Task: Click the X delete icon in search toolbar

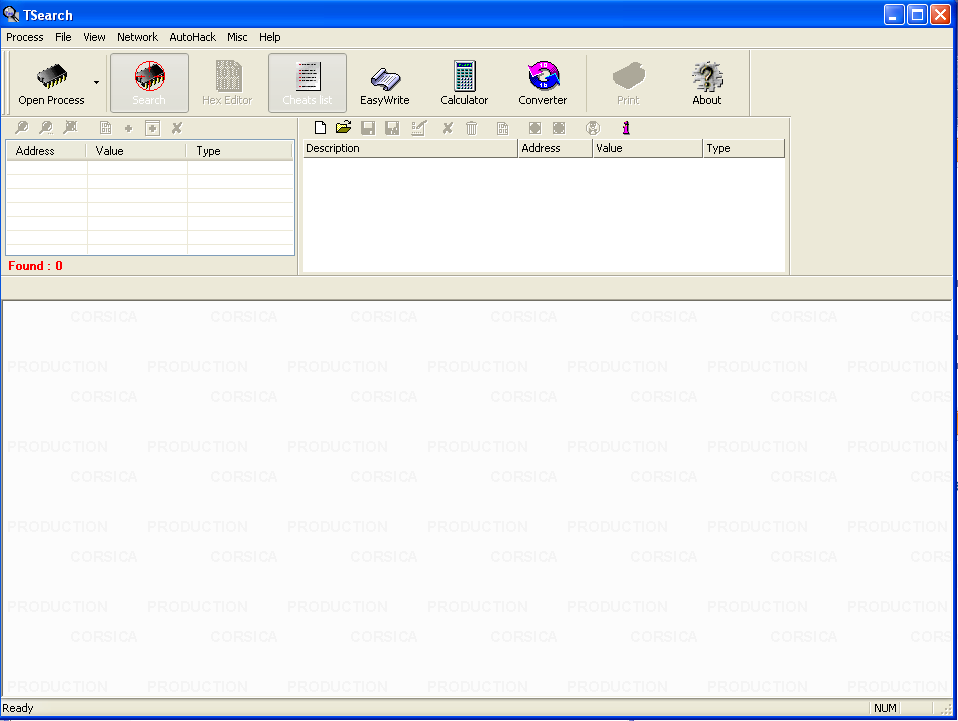Action: pos(177,128)
